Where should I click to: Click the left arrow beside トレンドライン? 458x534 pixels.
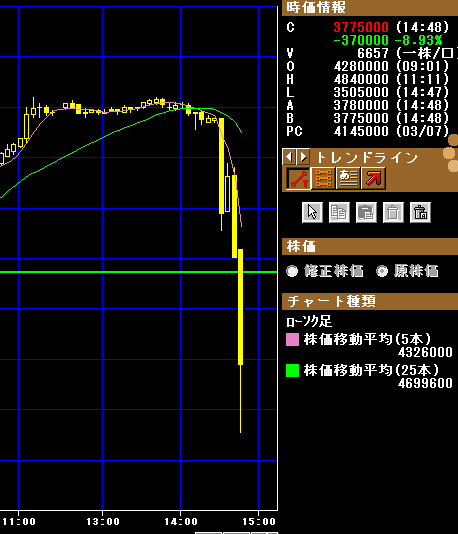click(289, 157)
